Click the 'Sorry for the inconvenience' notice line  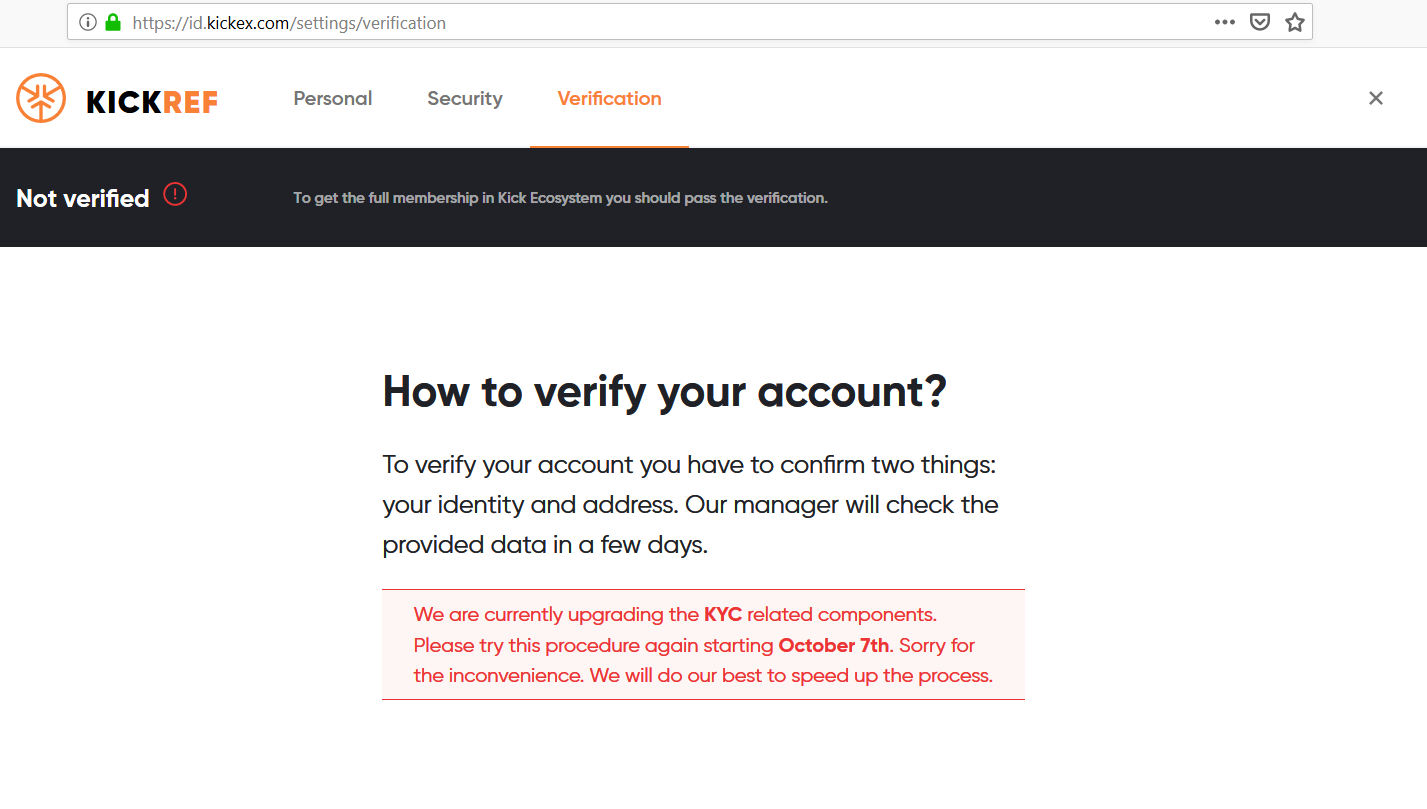click(703, 675)
